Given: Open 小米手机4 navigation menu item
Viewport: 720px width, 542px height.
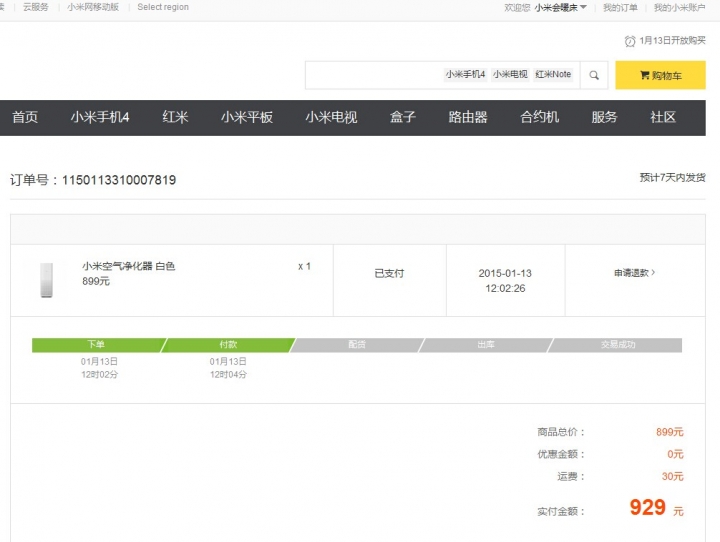Looking at the screenshot, I should [100, 117].
